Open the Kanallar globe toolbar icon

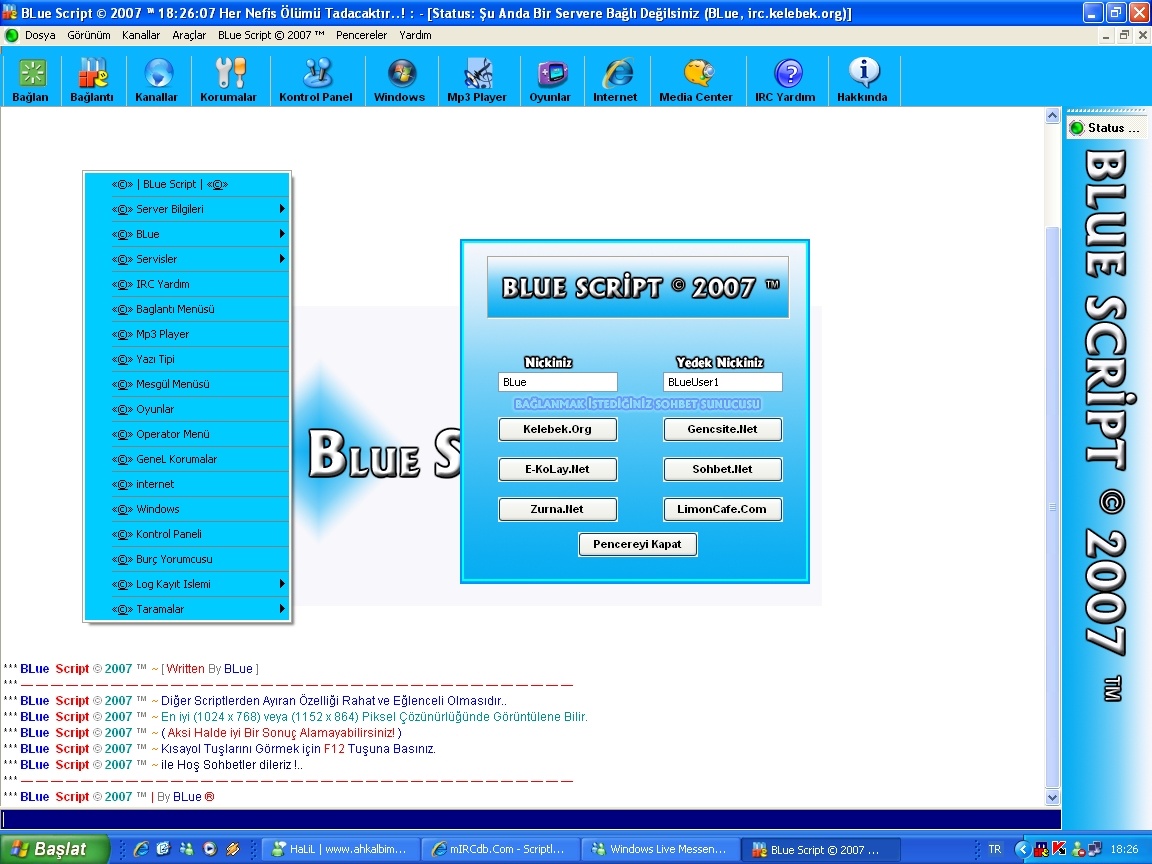point(156,79)
